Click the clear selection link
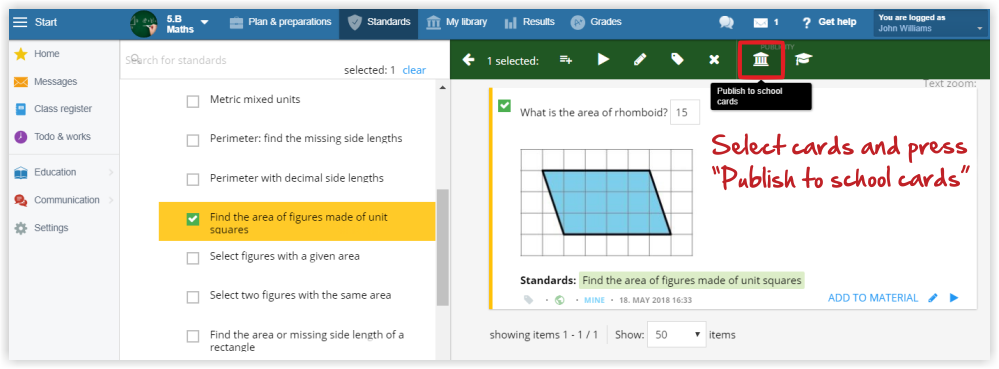 (x=414, y=70)
